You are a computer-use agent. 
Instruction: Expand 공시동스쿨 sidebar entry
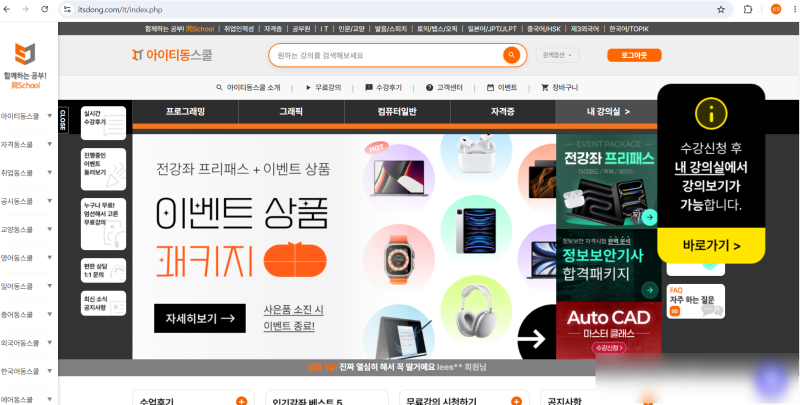49,201
